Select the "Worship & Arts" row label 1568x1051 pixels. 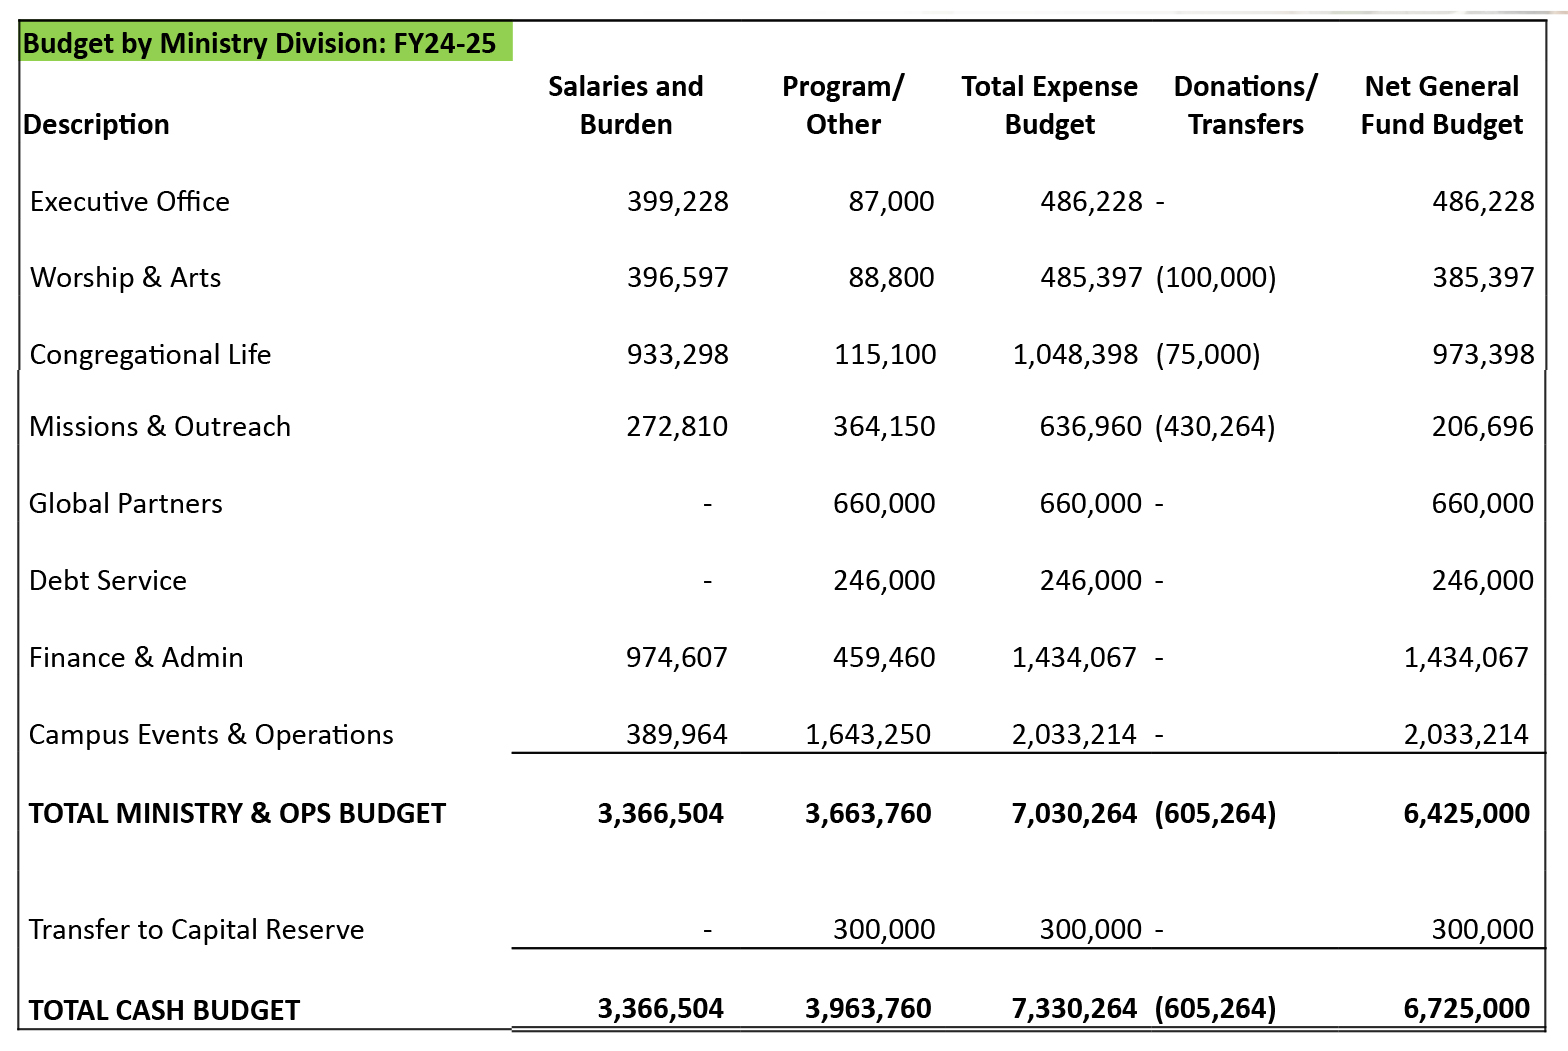(x=126, y=278)
